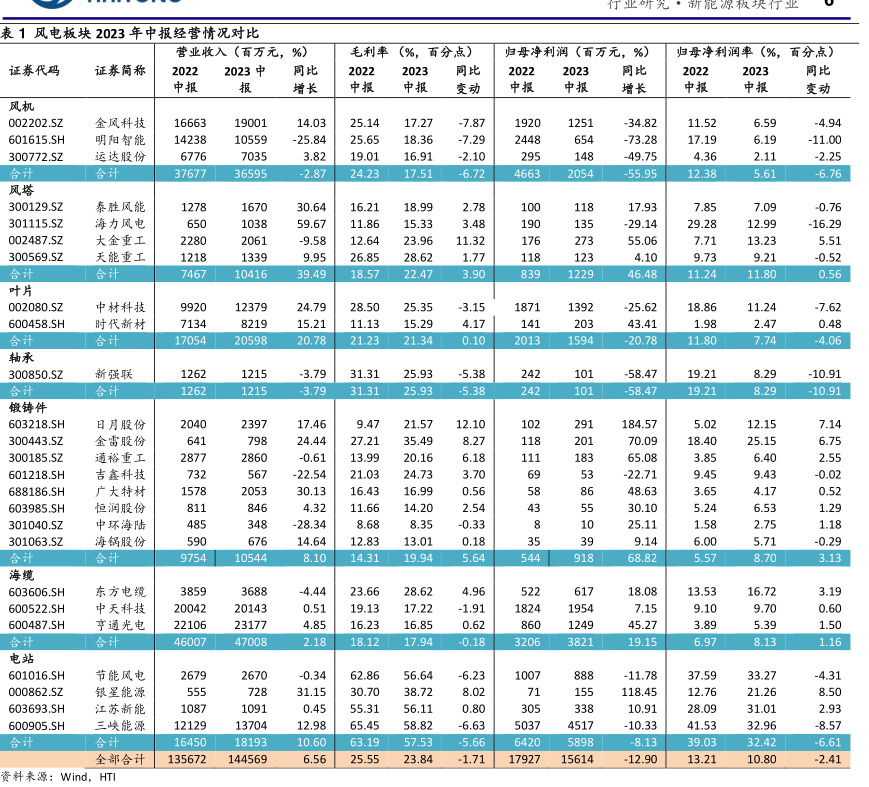This screenshot has height=787, width=869.
Task: Click stock code 002080.SZ
Action: click(36, 307)
